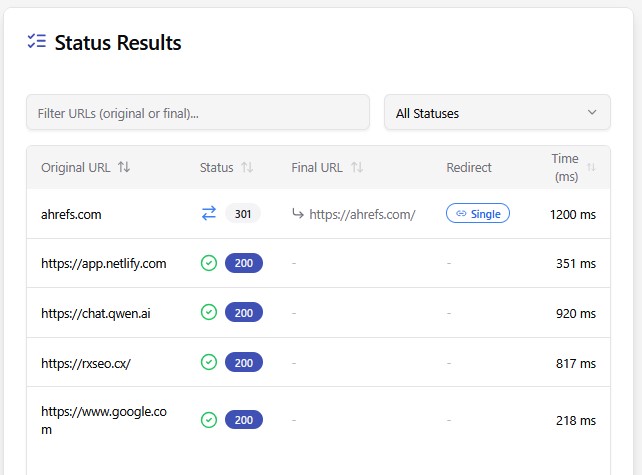Click the 200 badge in the rxseo.cx row
The image size is (642, 475).
(x=244, y=362)
